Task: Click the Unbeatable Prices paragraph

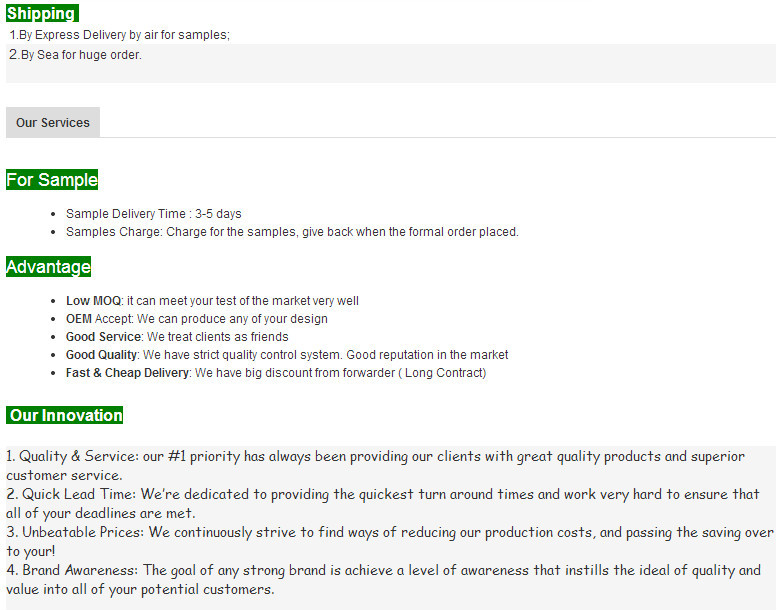Action: (x=389, y=541)
